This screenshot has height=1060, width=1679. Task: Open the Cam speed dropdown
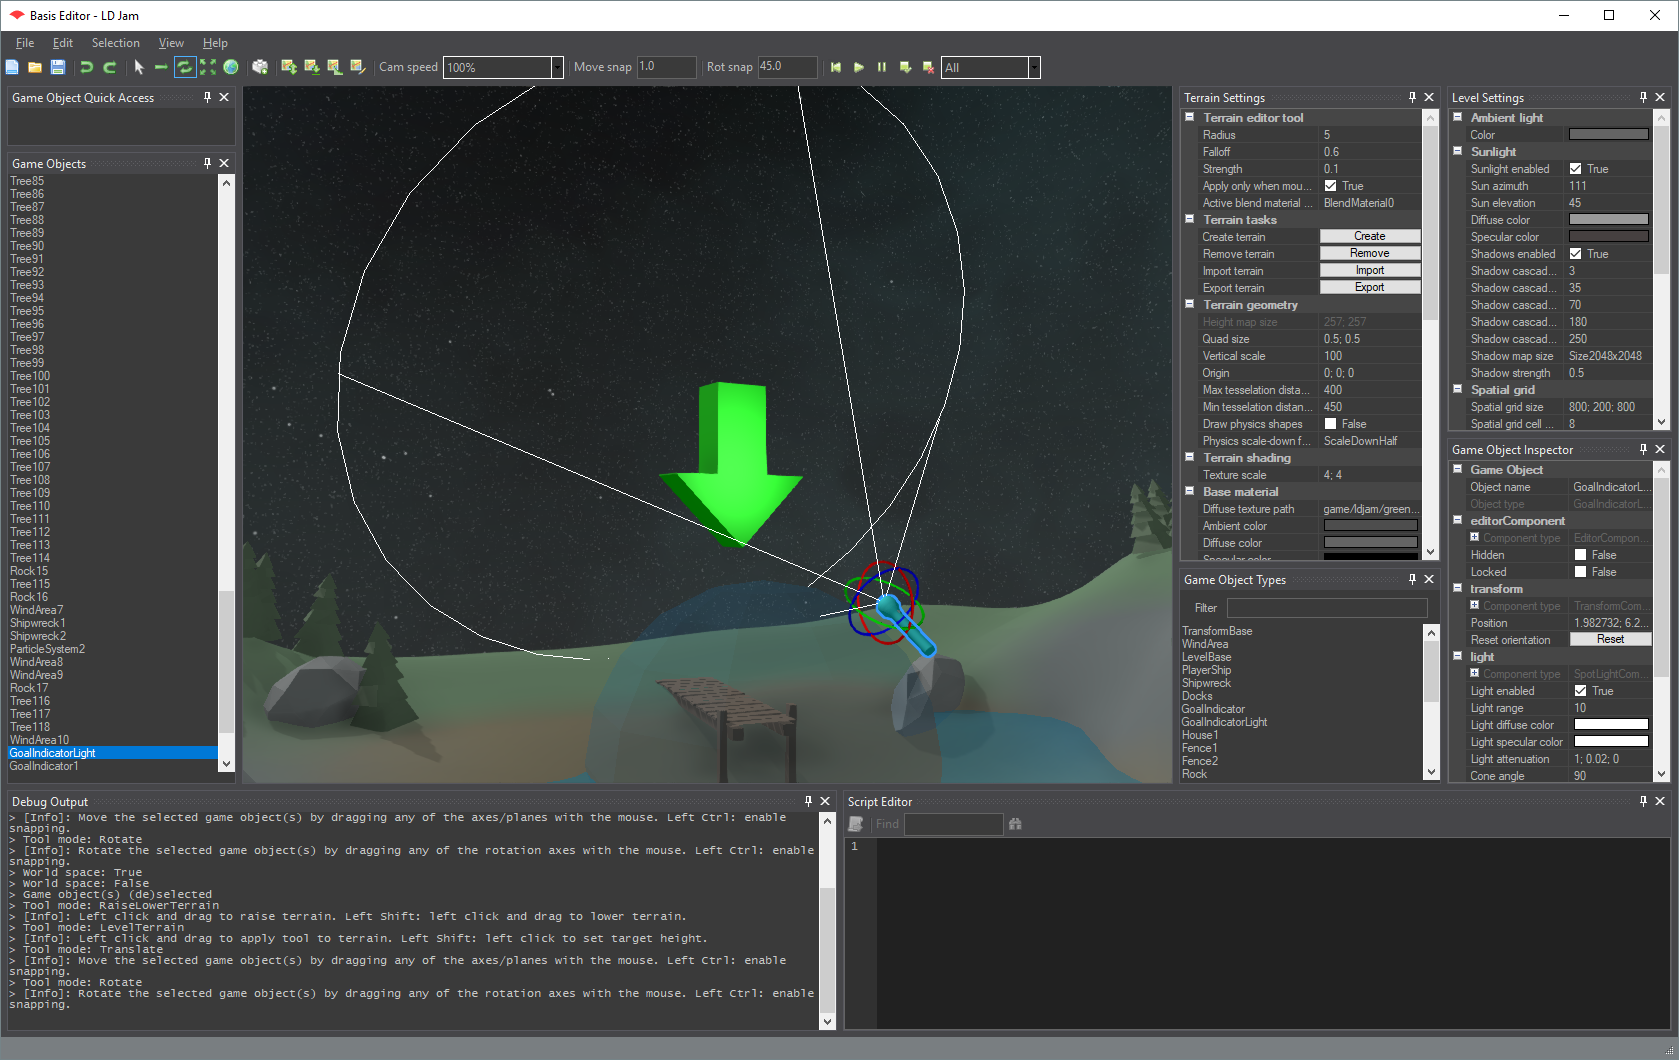point(557,67)
